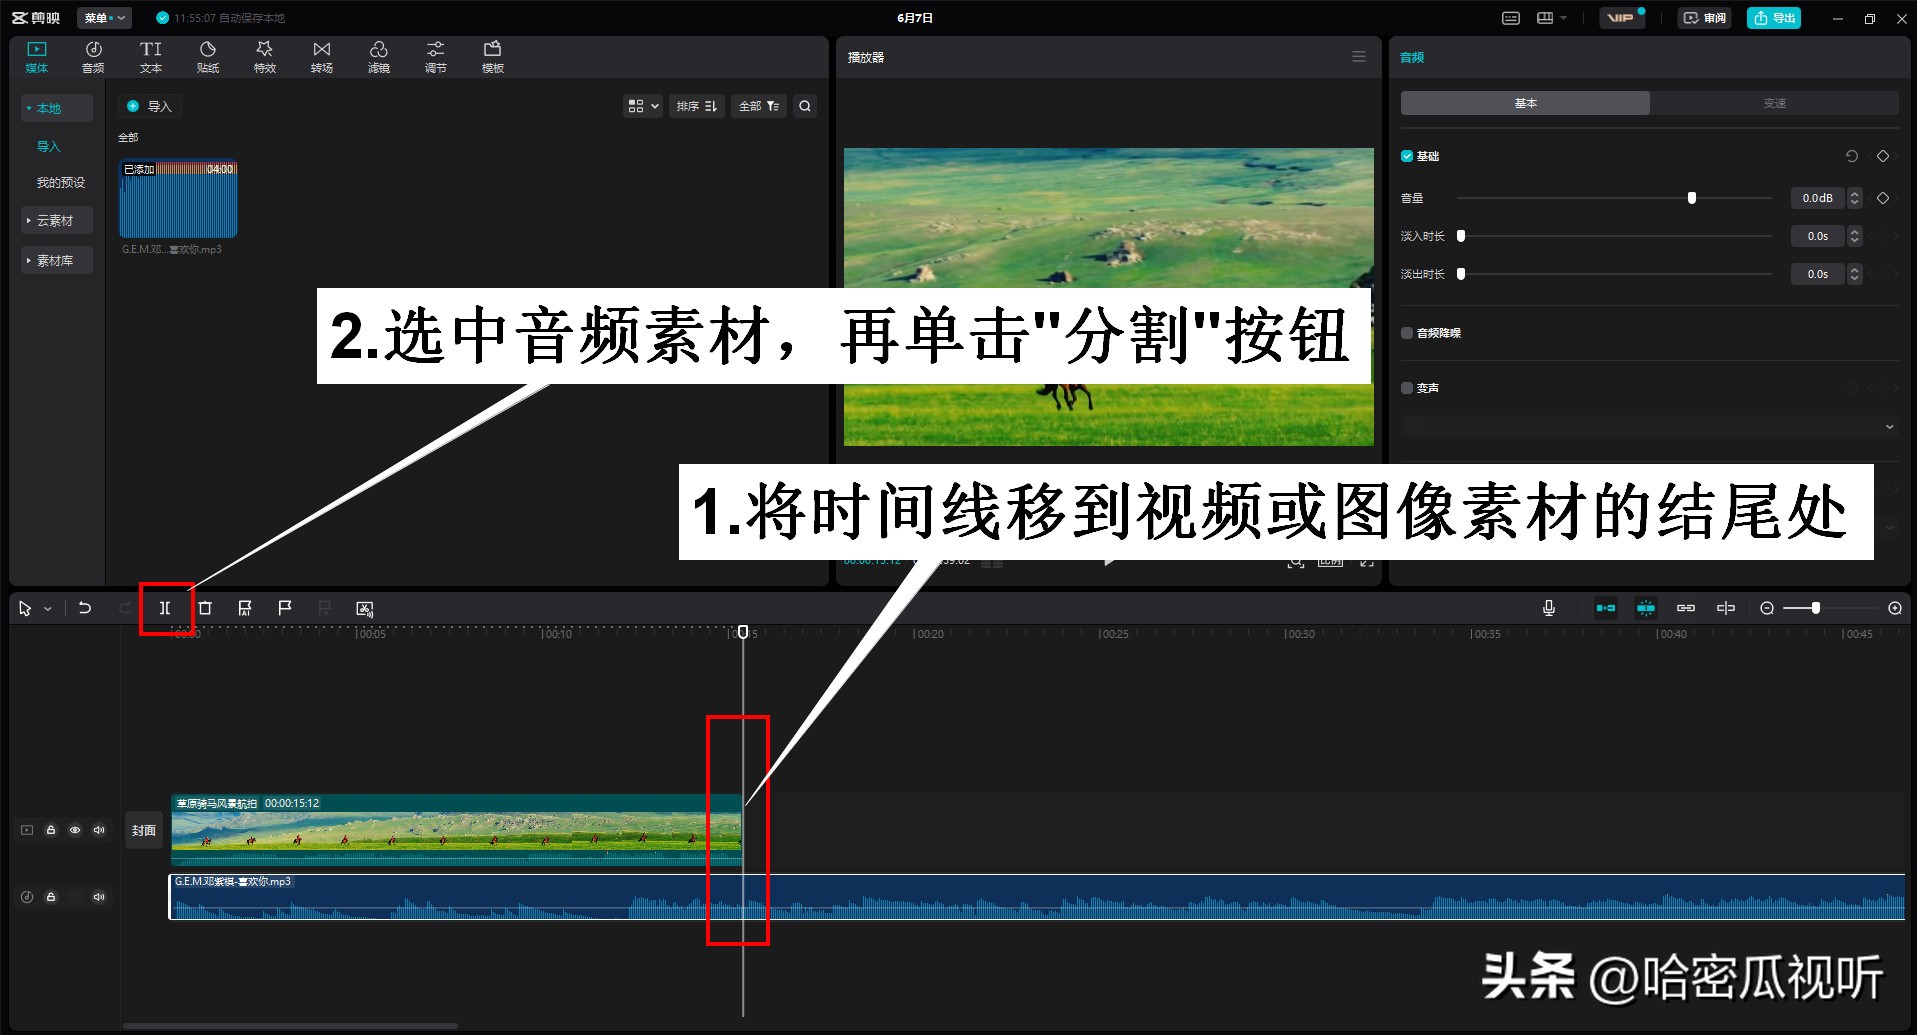The image size is (1917, 1035).
Task: Click the 导入 import button
Action: point(150,106)
